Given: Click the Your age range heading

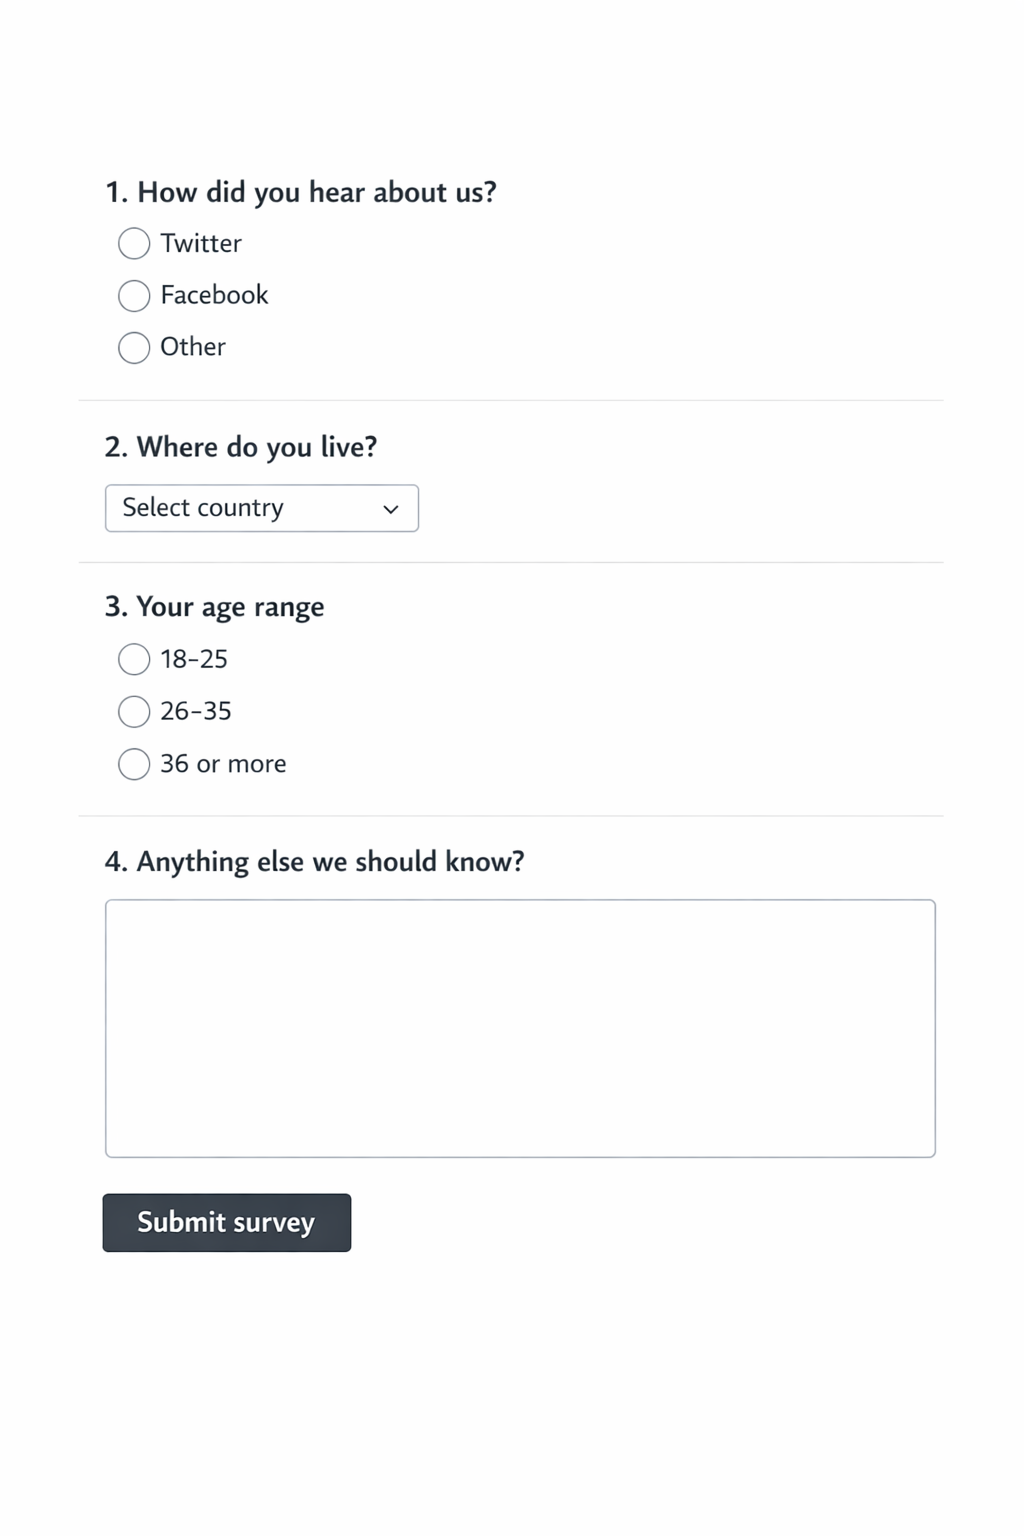Looking at the screenshot, I should [214, 606].
